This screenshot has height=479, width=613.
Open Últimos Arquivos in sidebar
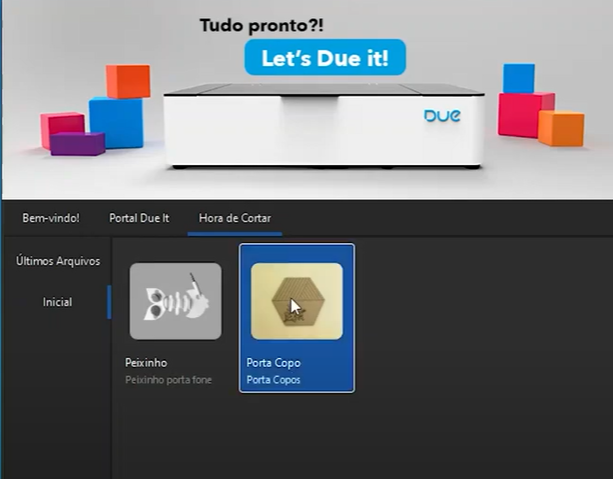click(x=58, y=261)
